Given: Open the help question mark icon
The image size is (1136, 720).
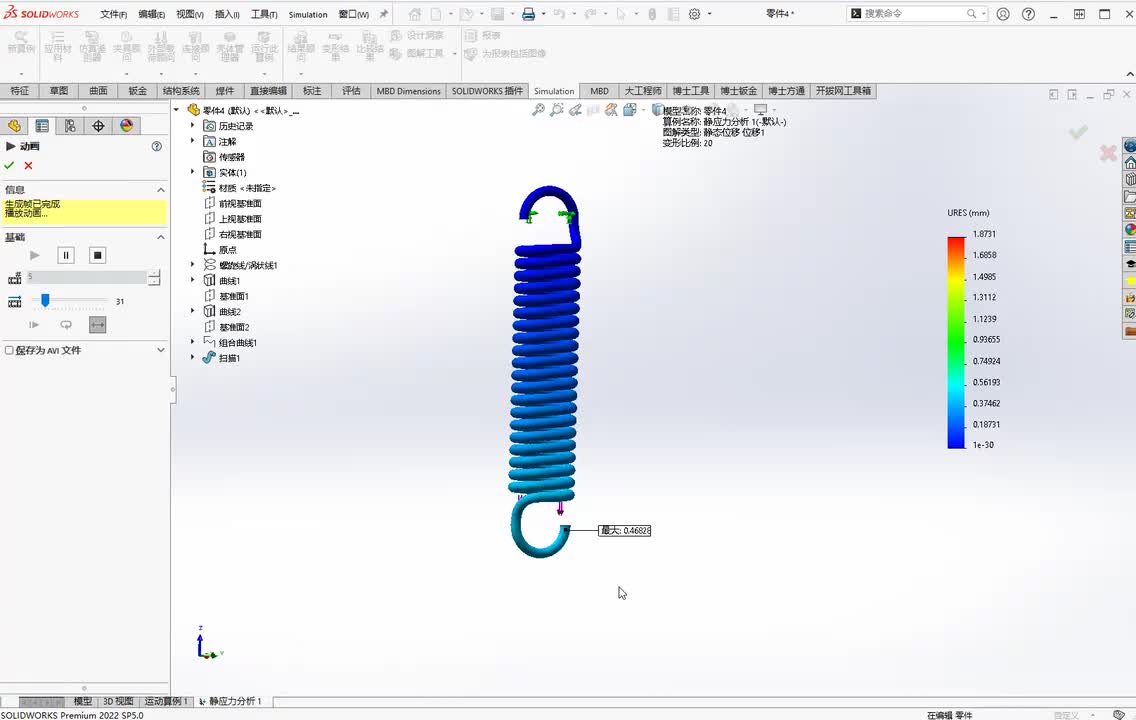Looking at the screenshot, I should click(x=1028, y=14).
